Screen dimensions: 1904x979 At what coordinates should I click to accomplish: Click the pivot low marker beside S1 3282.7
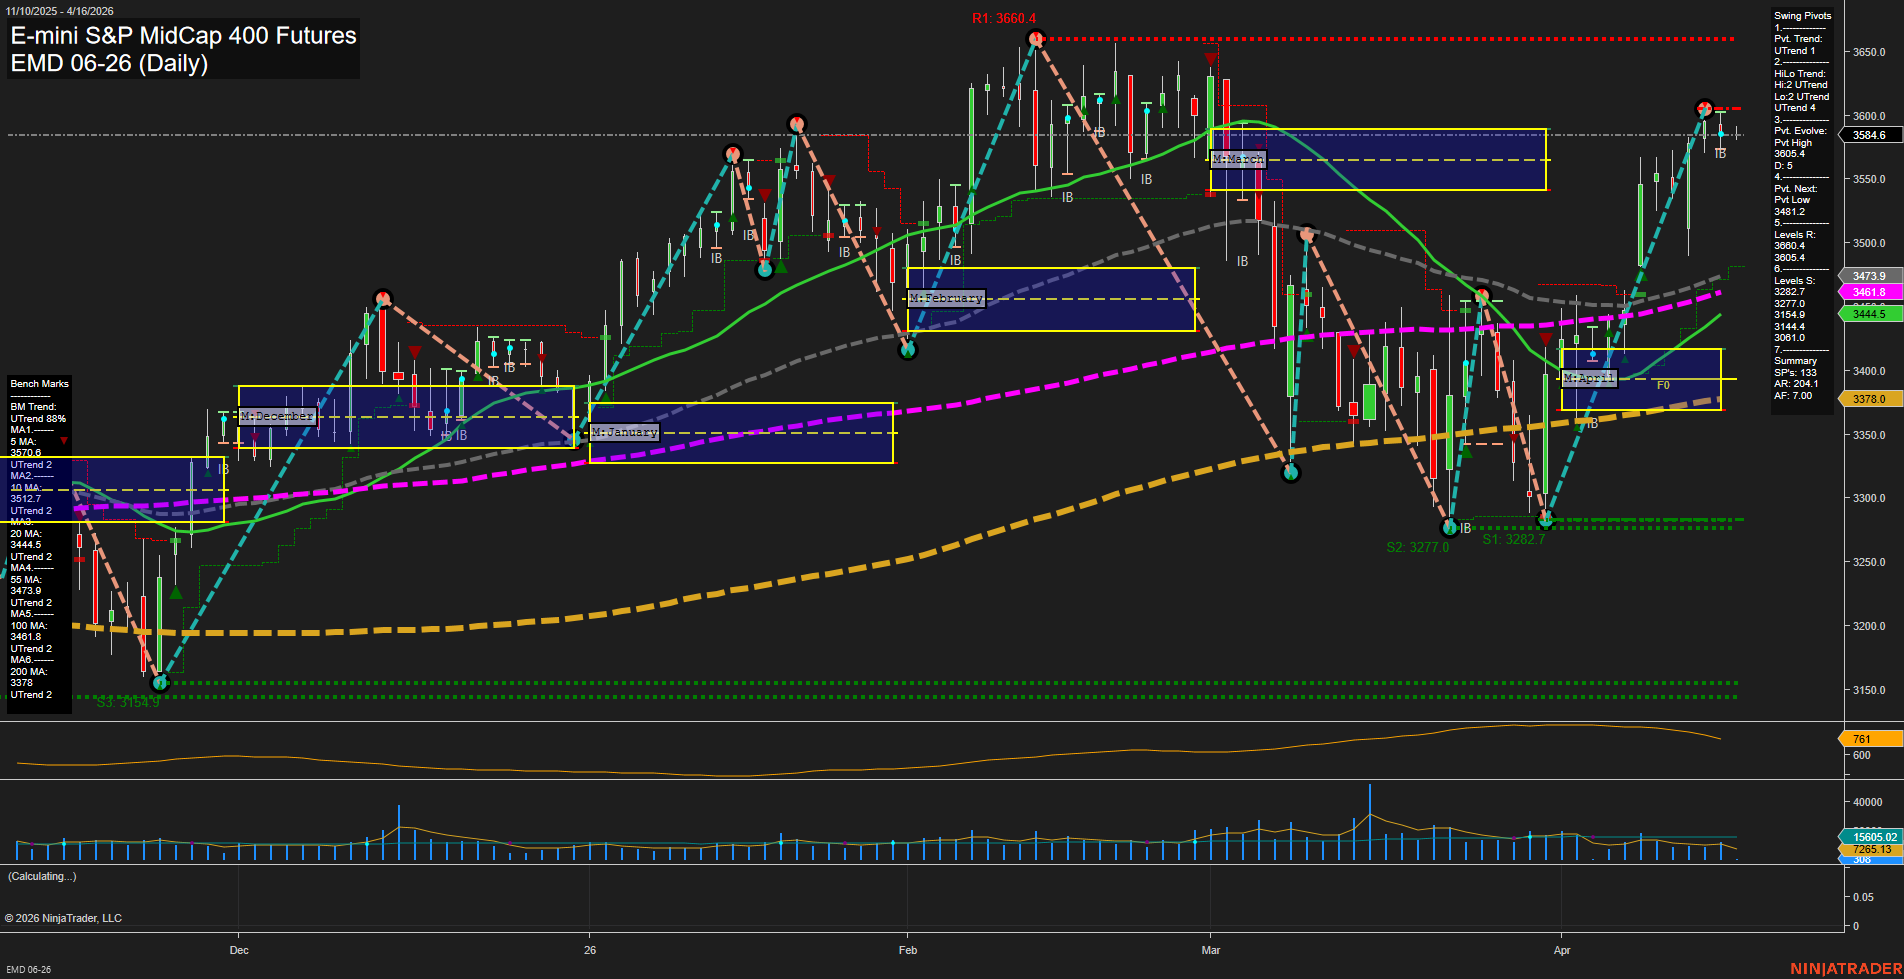1546,519
